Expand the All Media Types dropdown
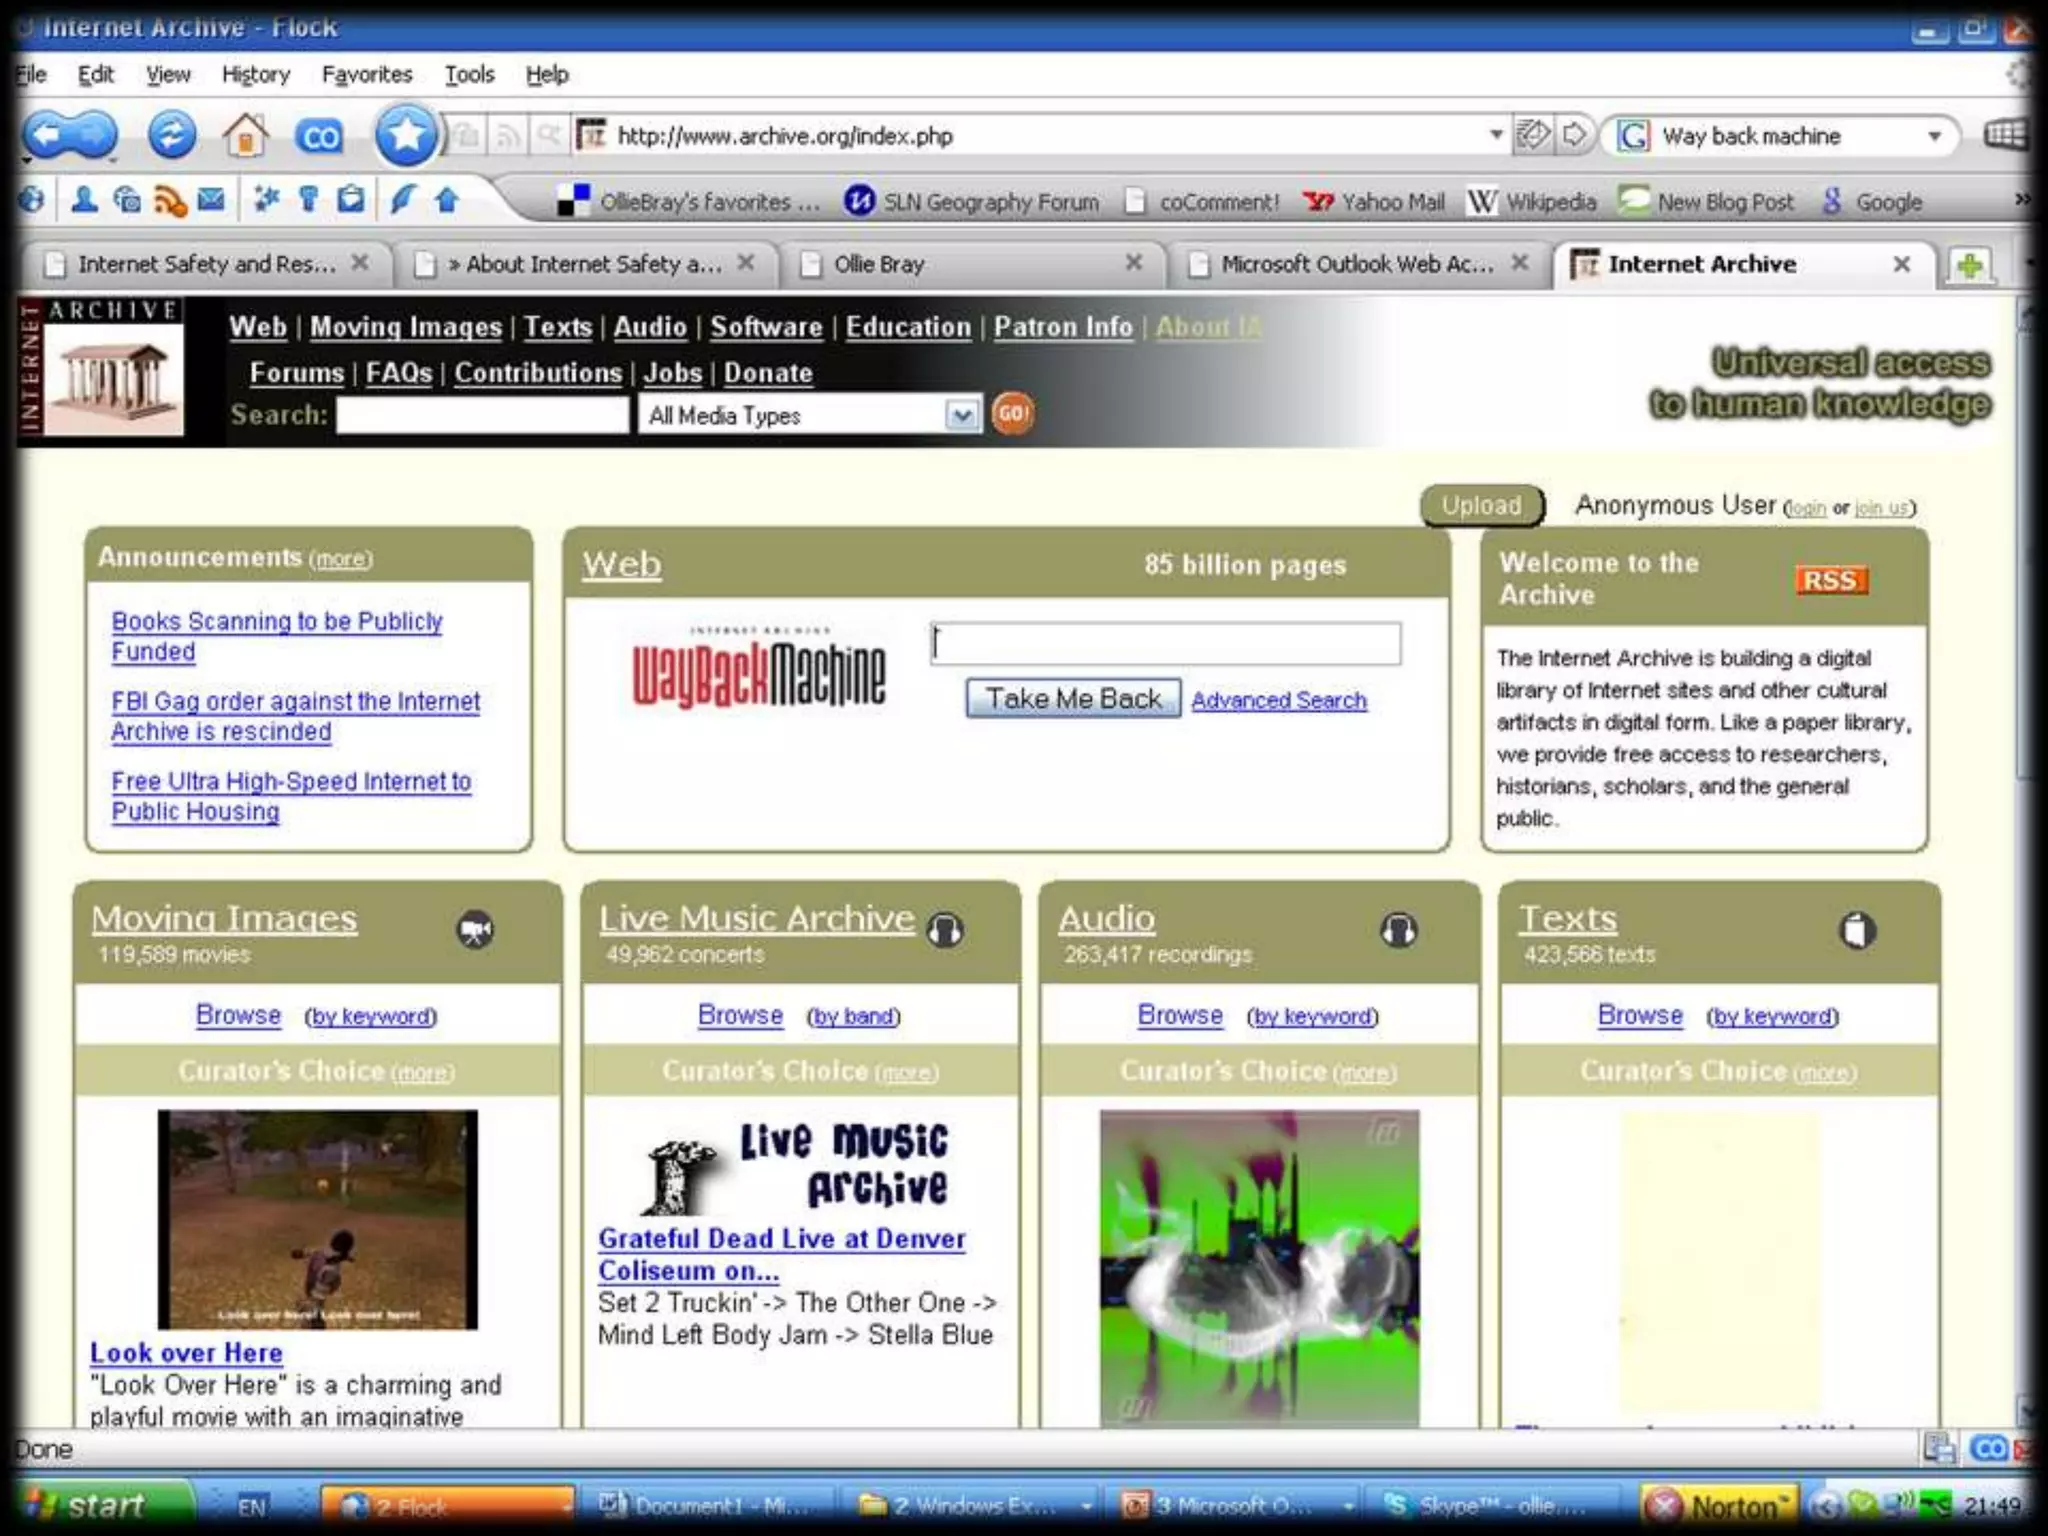2048x1536 pixels. 962,415
